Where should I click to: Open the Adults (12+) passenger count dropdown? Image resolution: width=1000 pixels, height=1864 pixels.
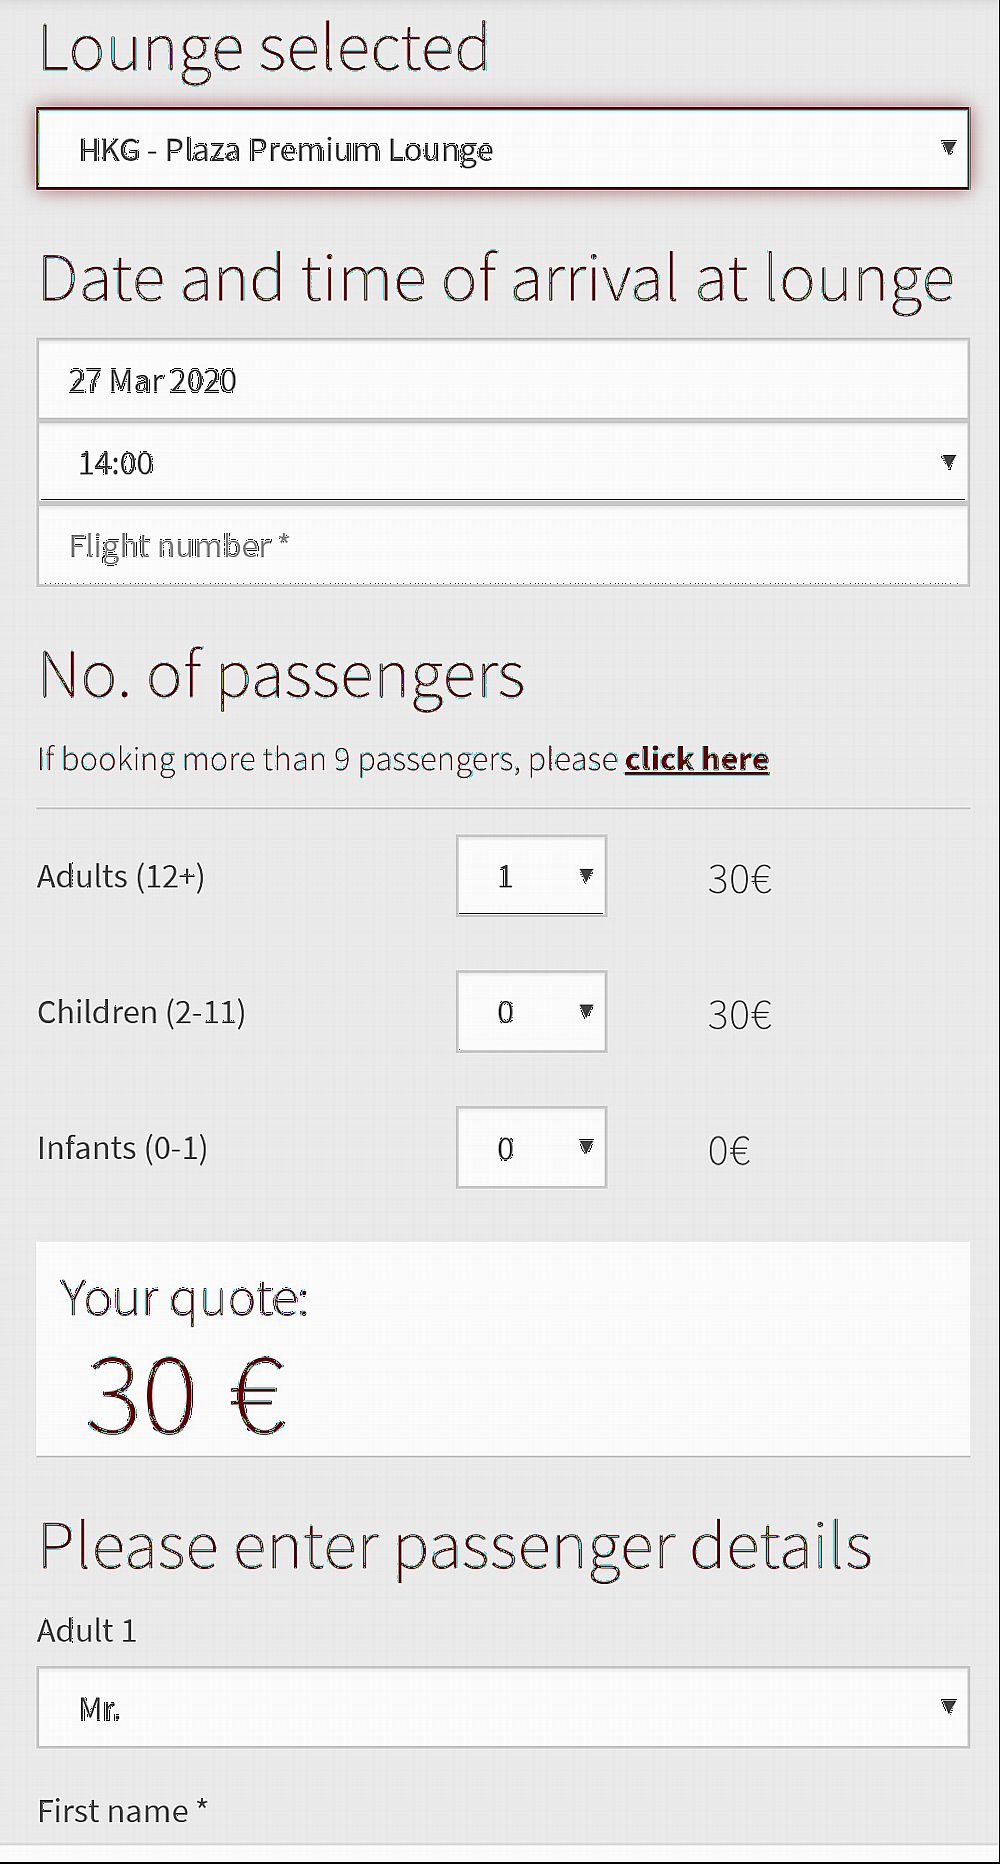pyautogui.click(x=531, y=876)
